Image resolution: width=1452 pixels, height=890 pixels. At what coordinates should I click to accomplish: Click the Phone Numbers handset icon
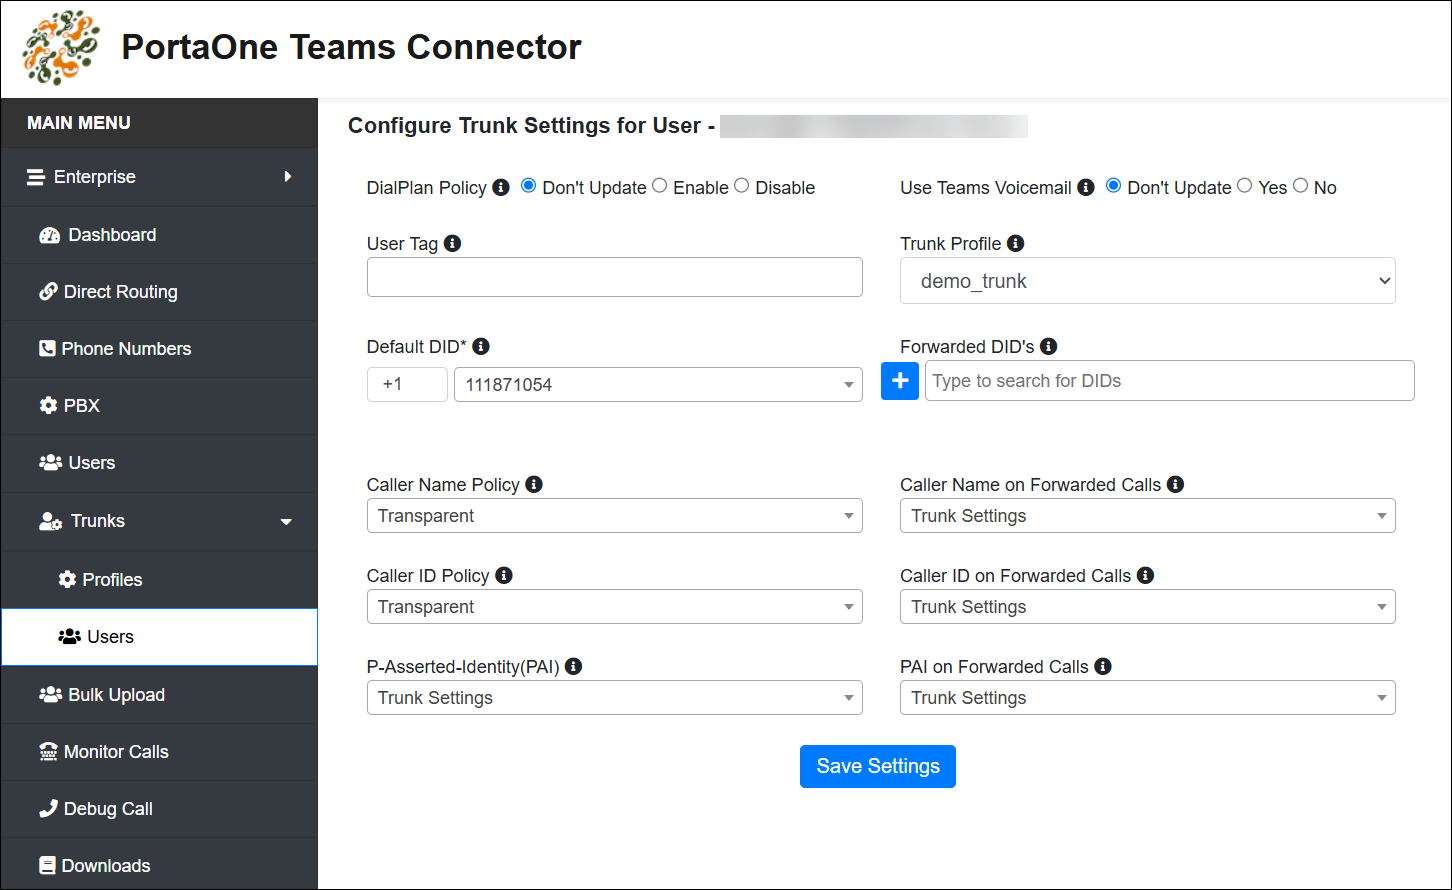tap(47, 349)
